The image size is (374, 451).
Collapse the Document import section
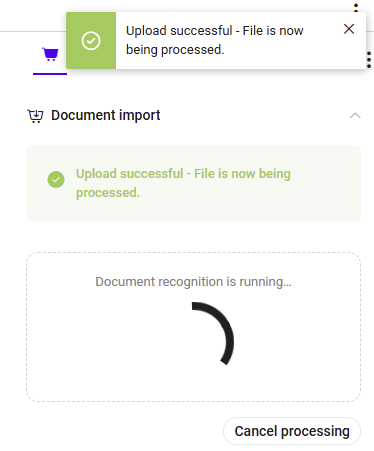[x=355, y=116]
